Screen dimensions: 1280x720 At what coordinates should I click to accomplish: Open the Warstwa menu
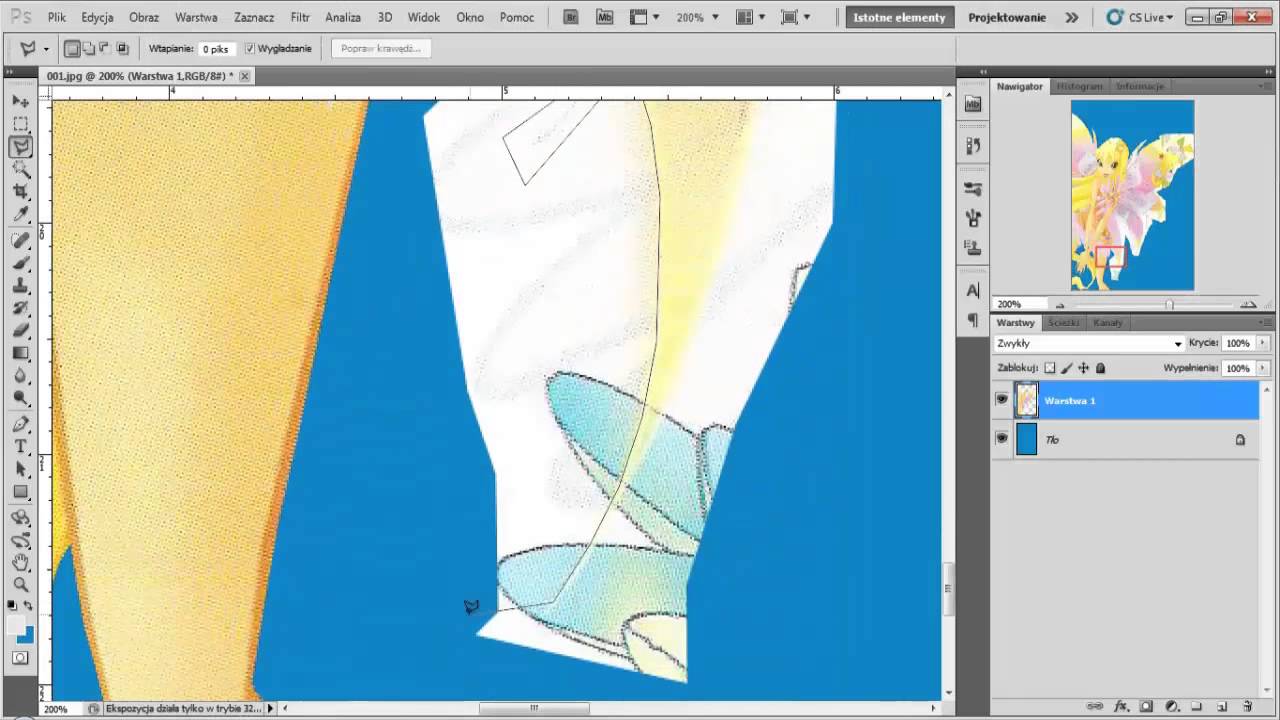(196, 17)
